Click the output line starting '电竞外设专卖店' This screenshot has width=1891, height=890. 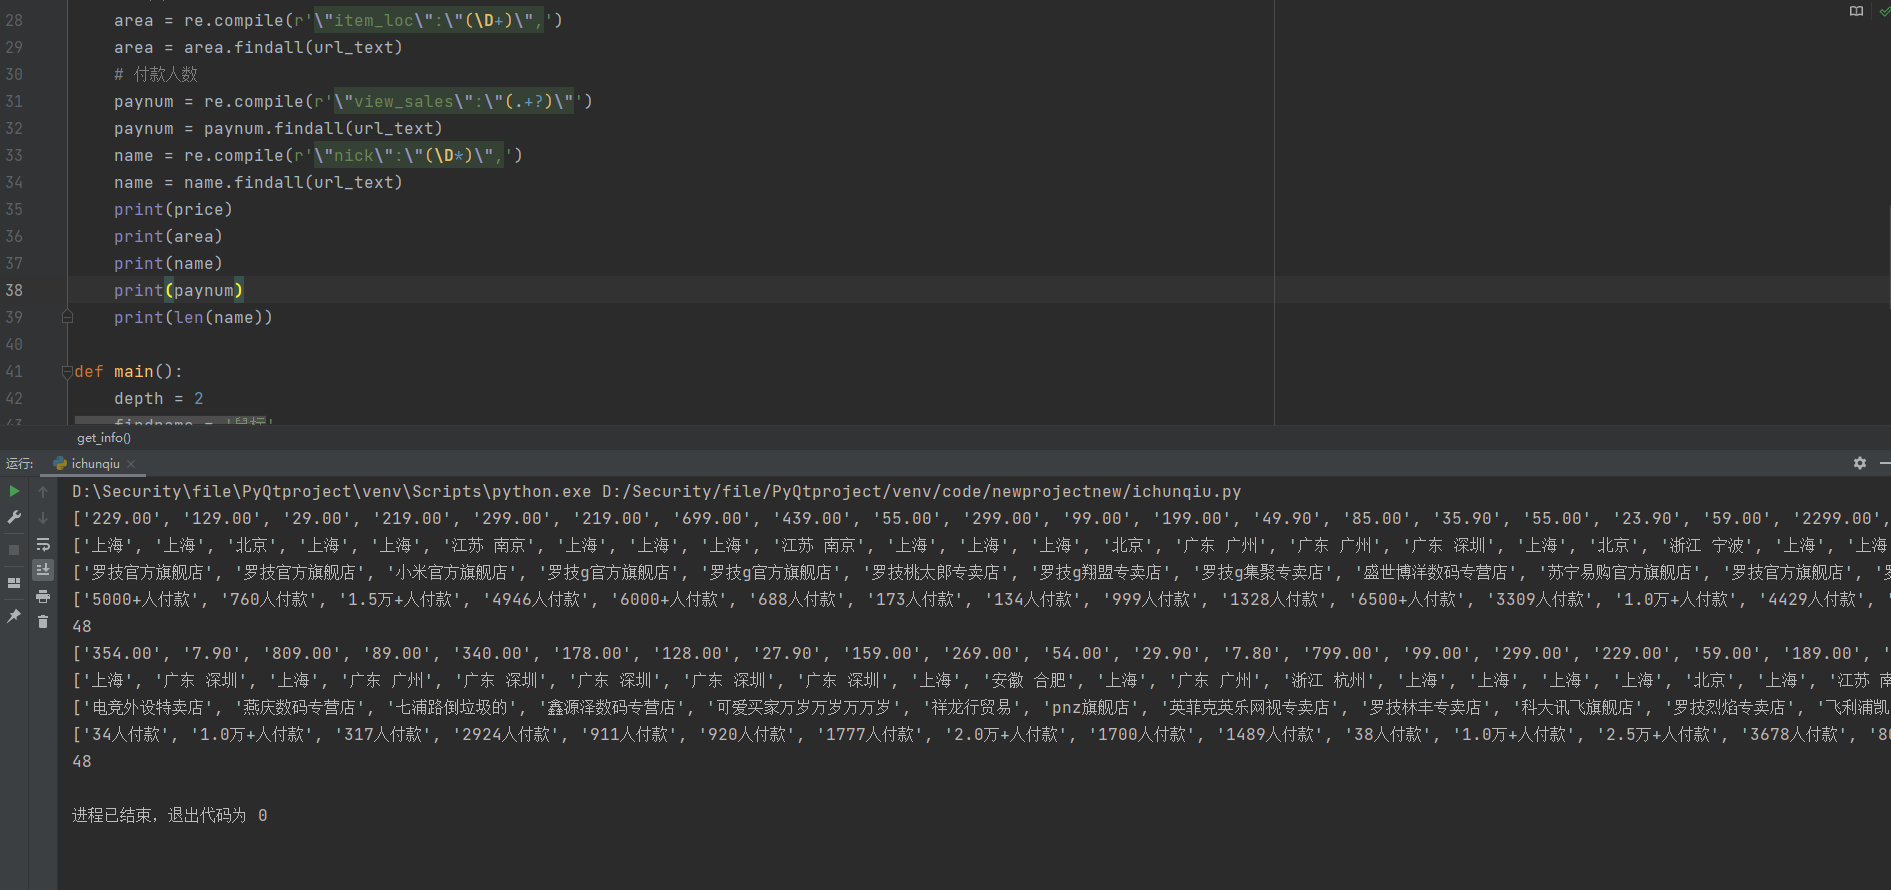980,707
